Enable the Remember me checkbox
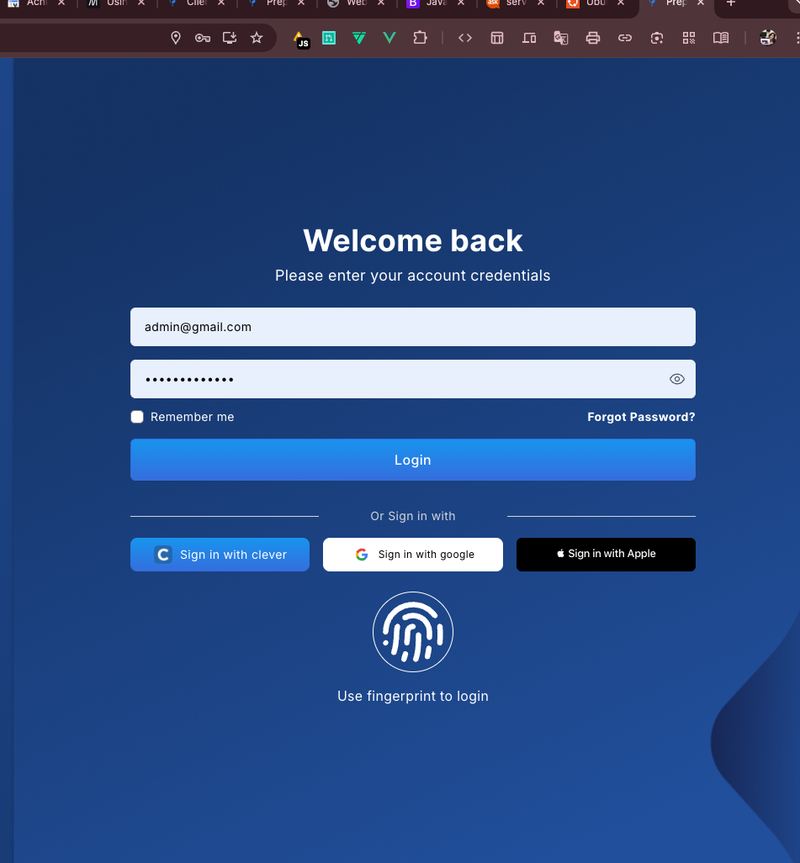 (138, 417)
